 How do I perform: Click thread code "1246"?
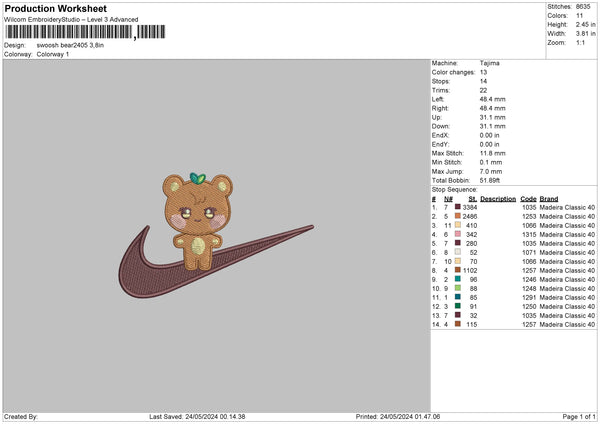point(529,279)
